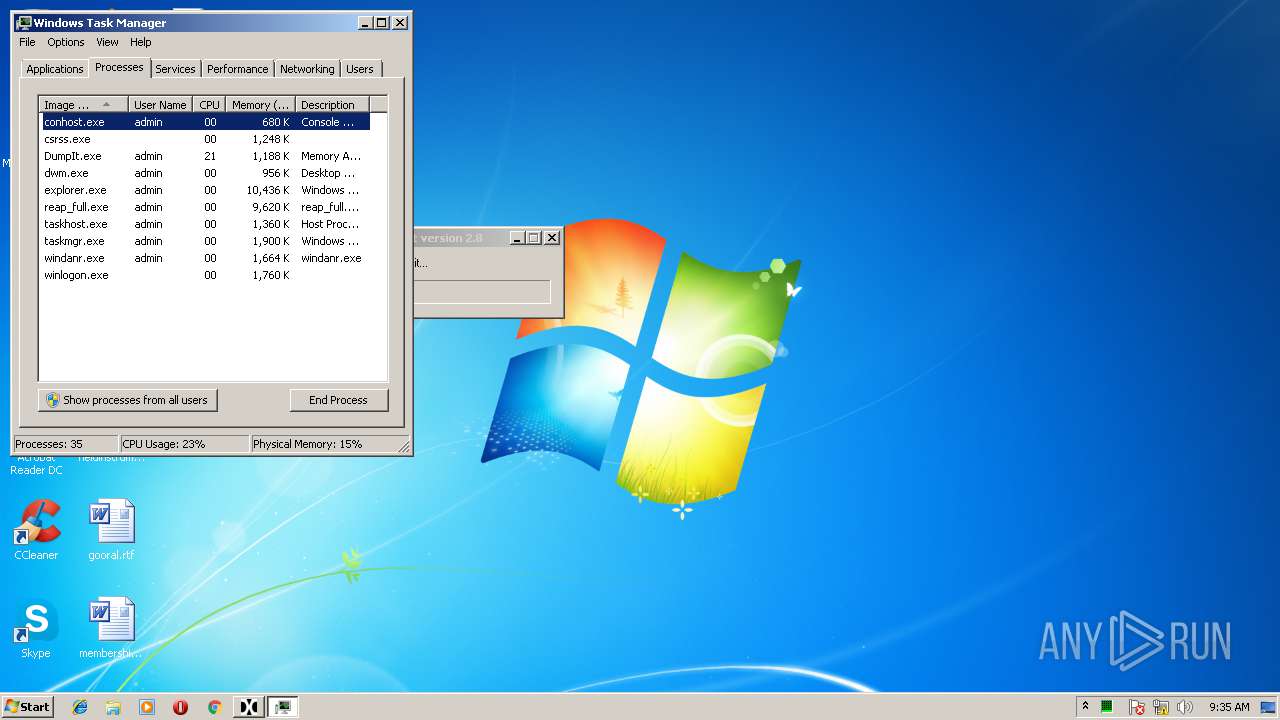The width and height of the screenshot is (1280, 720).
Task: Open the Help menu
Action: pos(141,42)
